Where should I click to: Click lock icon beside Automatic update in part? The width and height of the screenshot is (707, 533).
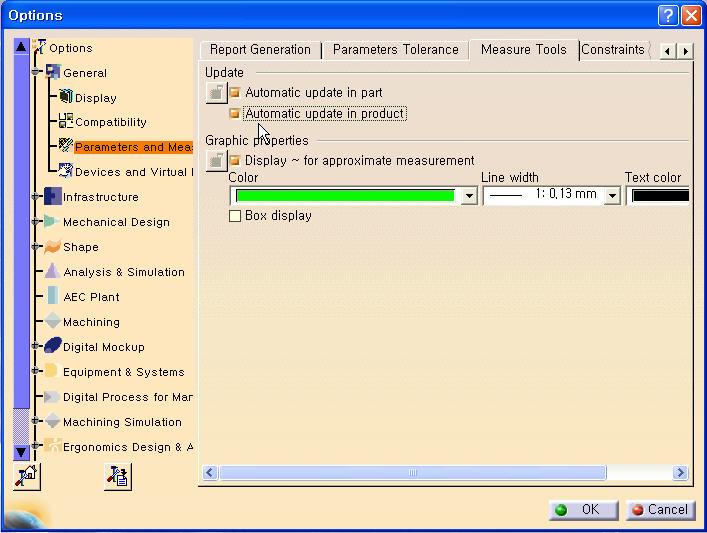pos(216,93)
